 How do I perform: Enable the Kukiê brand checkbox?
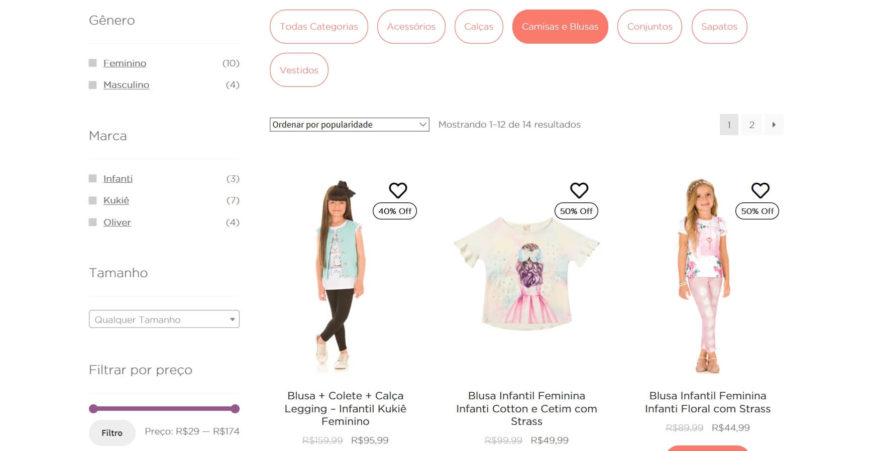(x=93, y=201)
